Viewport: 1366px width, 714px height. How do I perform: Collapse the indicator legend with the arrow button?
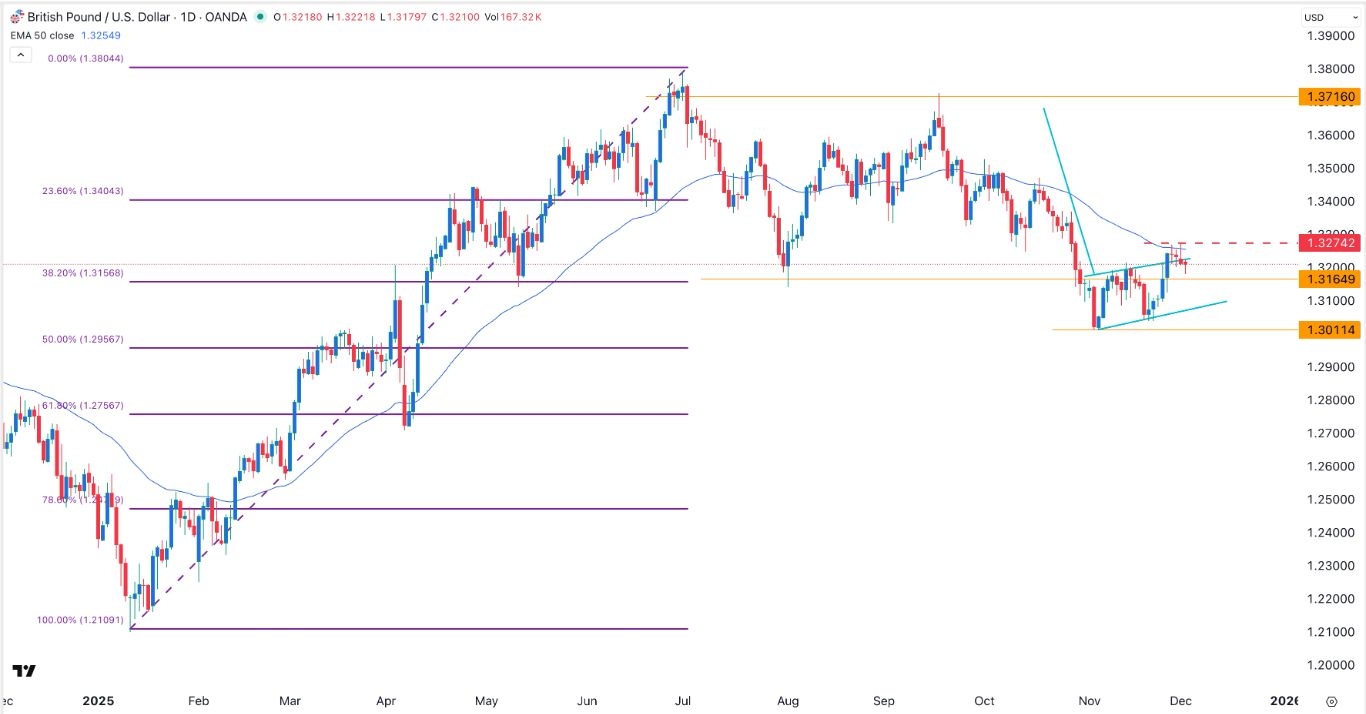20,54
